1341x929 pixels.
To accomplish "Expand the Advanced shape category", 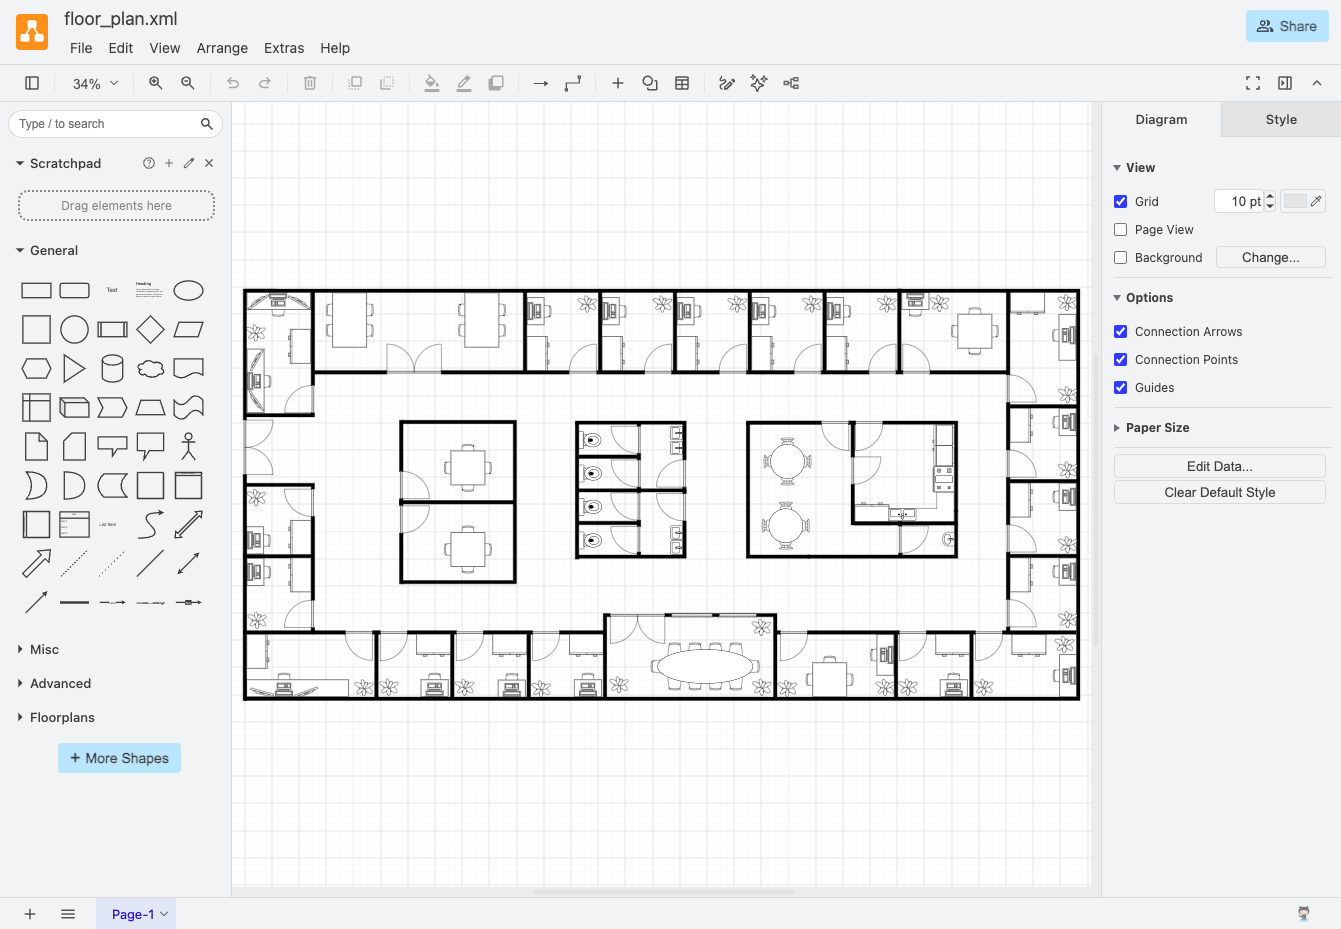I will coord(60,683).
